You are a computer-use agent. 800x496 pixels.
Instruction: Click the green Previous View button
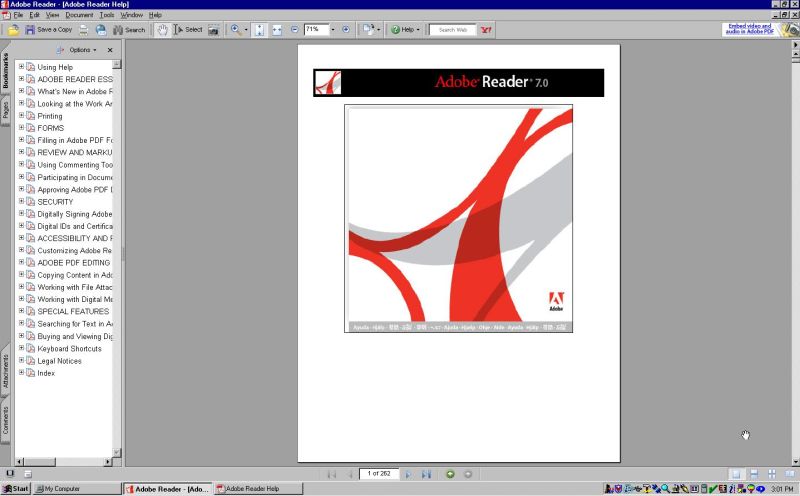450,474
